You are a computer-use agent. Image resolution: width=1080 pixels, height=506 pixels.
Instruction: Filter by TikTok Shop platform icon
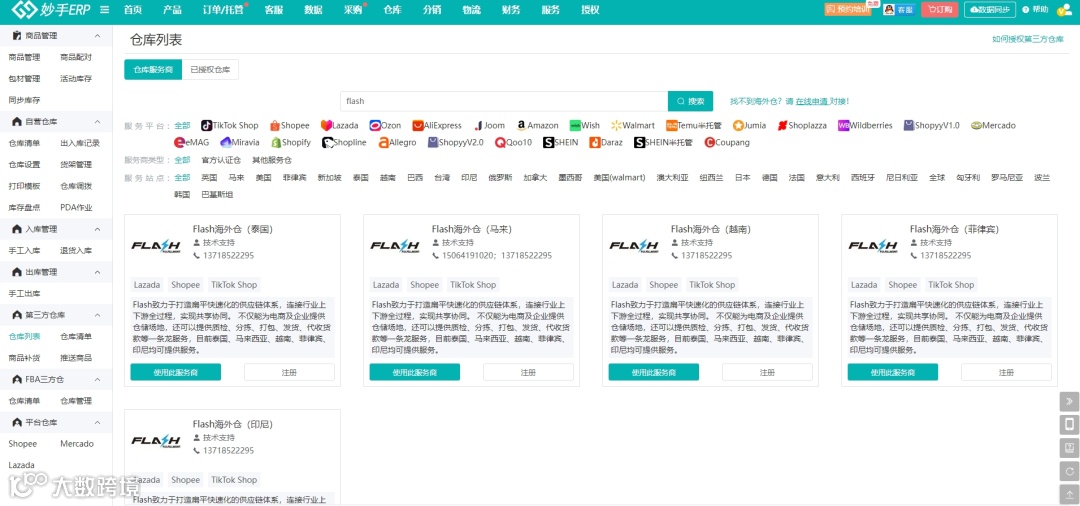click(205, 125)
